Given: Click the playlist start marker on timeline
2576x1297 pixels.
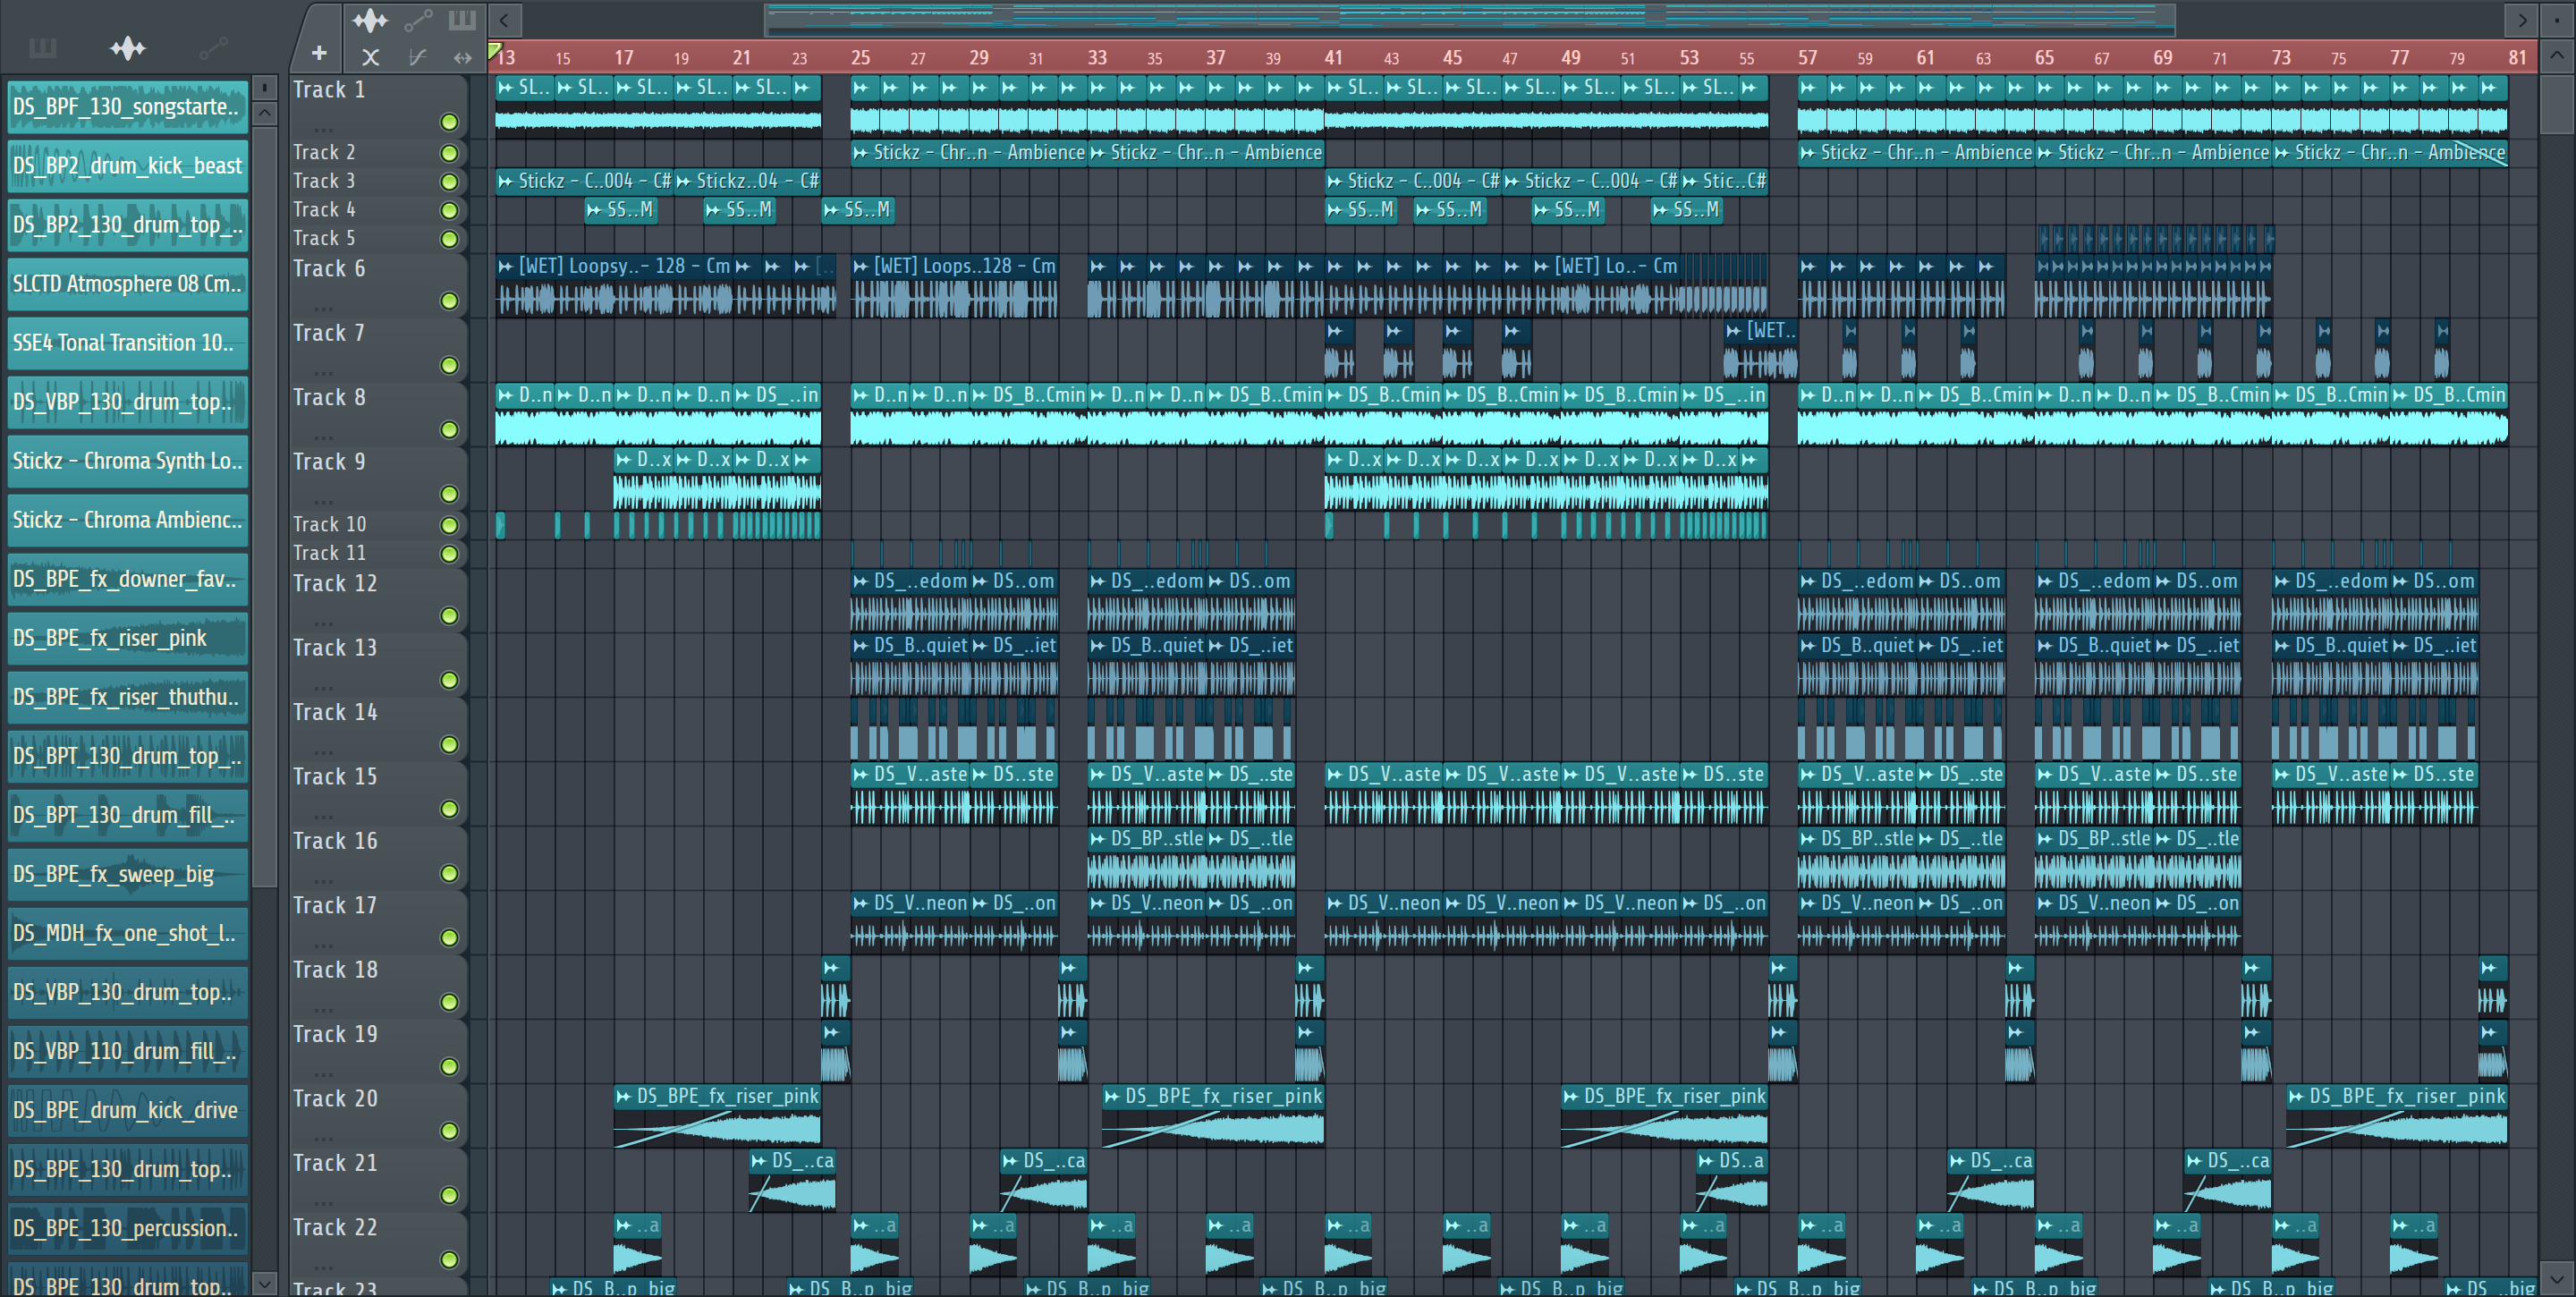Looking at the screenshot, I should pyautogui.click(x=494, y=50).
